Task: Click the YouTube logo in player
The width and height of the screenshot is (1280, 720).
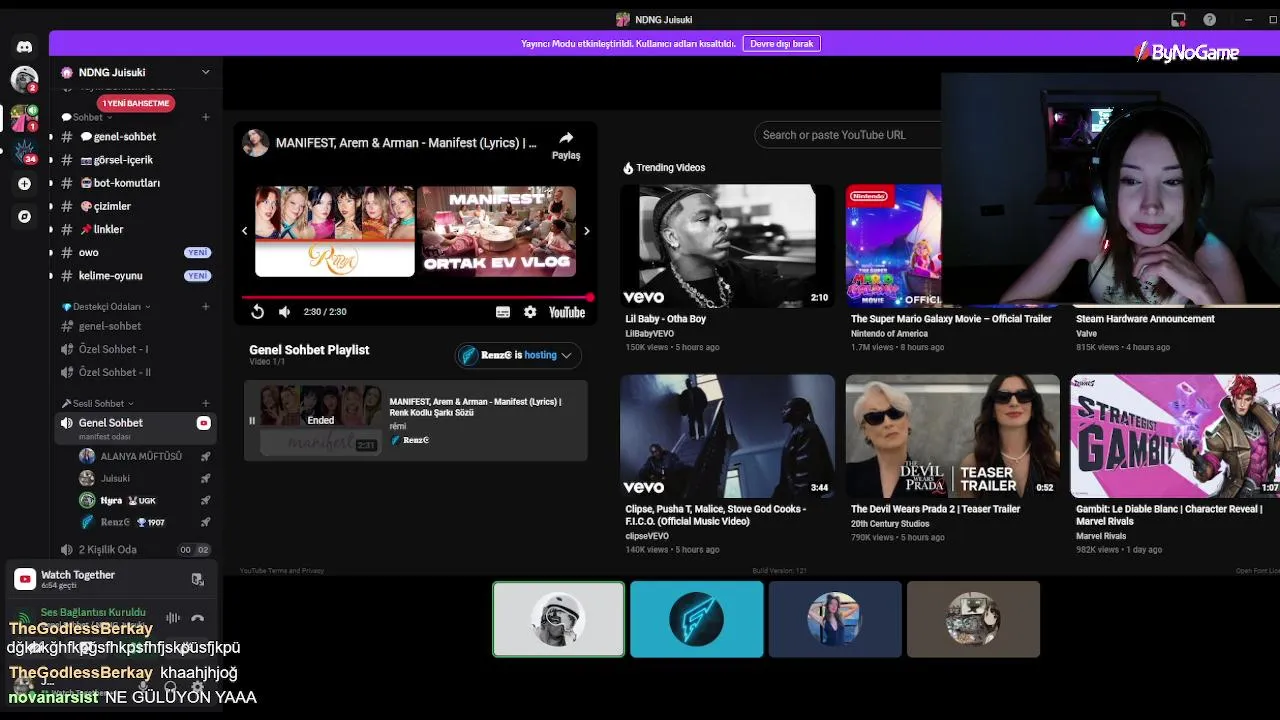Action: pos(567,312)
